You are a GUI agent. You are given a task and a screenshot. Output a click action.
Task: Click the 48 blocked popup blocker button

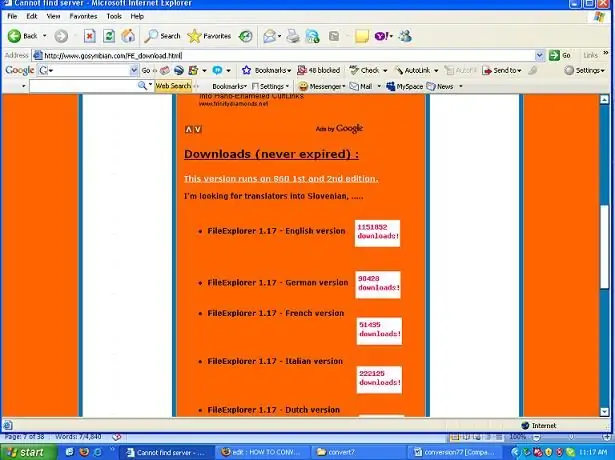[x=318, y=70]
